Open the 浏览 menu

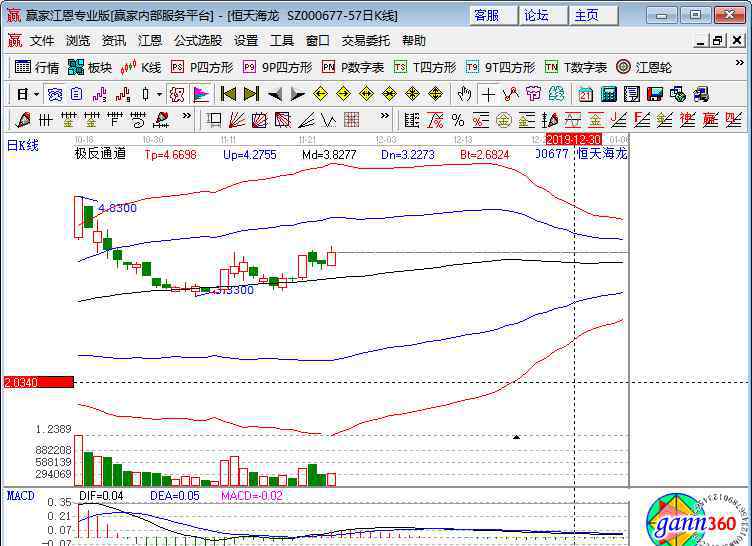(x=78, y=41)
